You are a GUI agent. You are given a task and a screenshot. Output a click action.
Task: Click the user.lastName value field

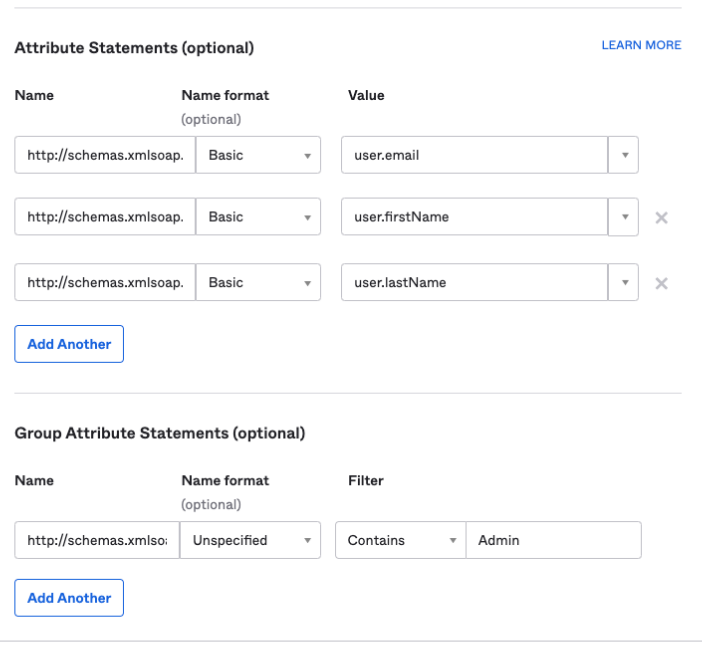474,283
